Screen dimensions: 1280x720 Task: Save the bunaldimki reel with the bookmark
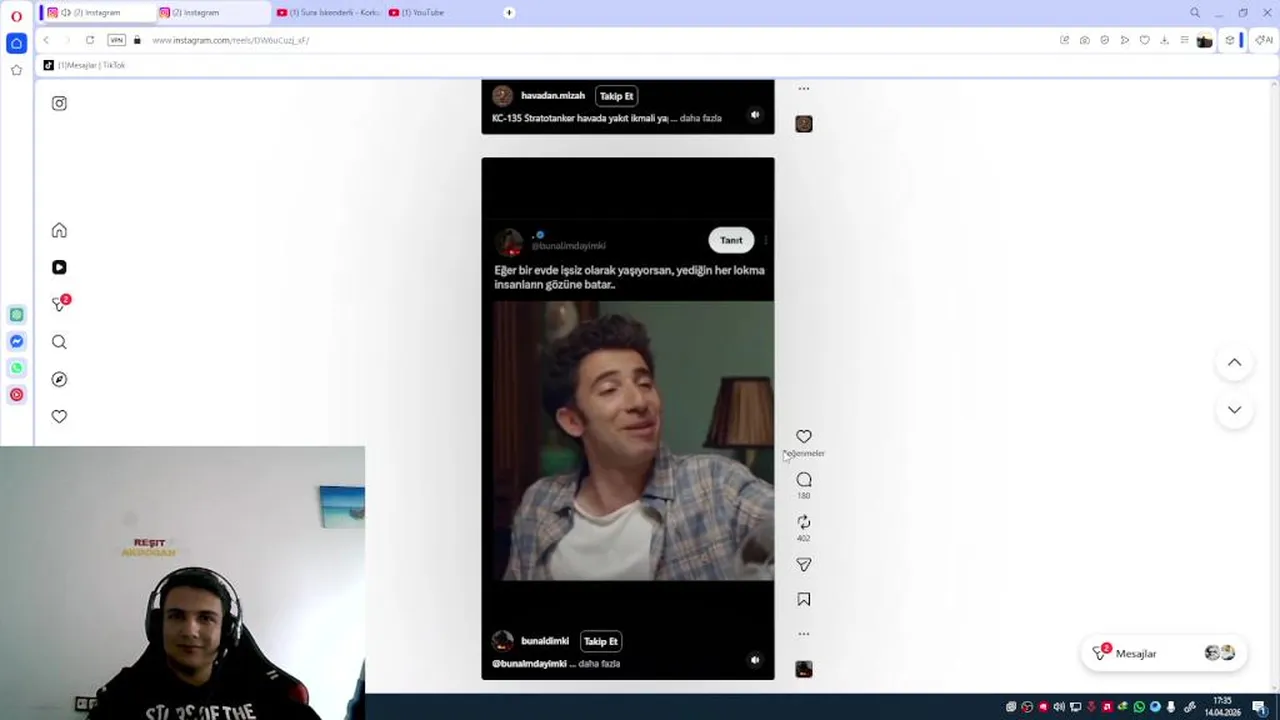pos(804,599)
